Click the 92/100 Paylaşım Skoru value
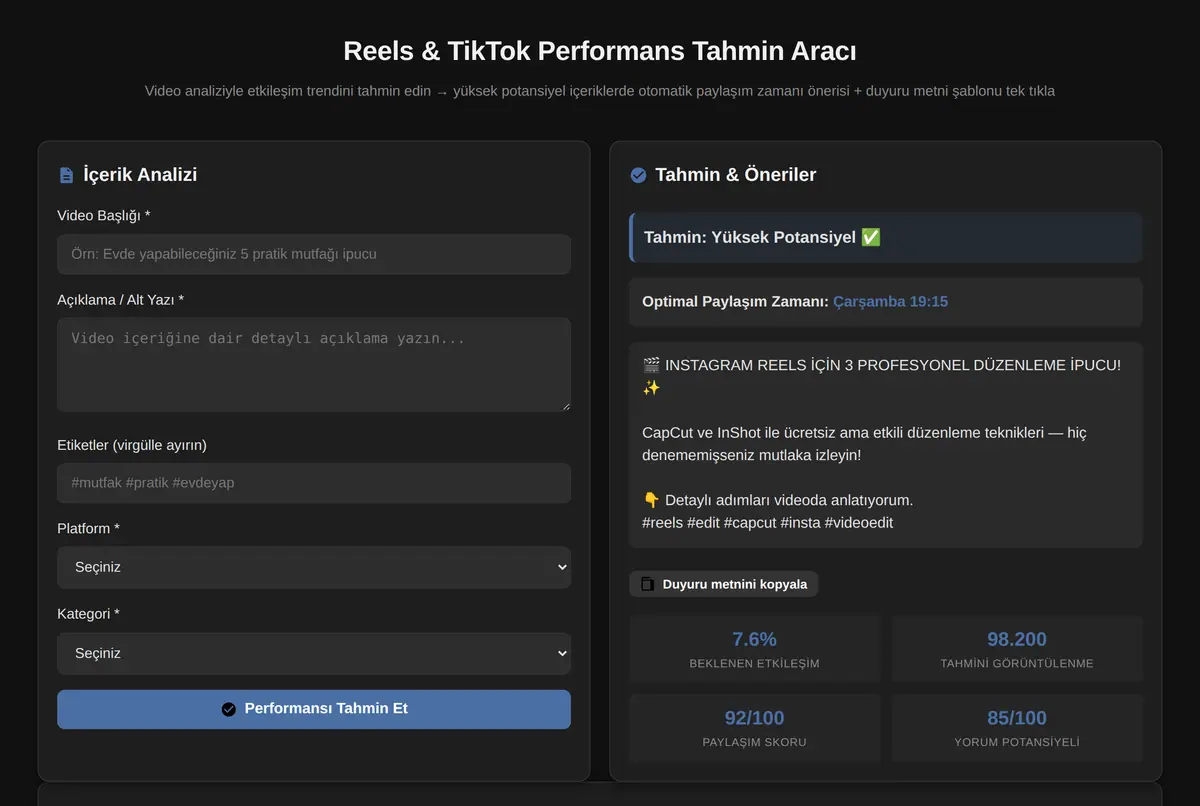The width and height of the screenshot is (1200, 806). tap(755, 718)
